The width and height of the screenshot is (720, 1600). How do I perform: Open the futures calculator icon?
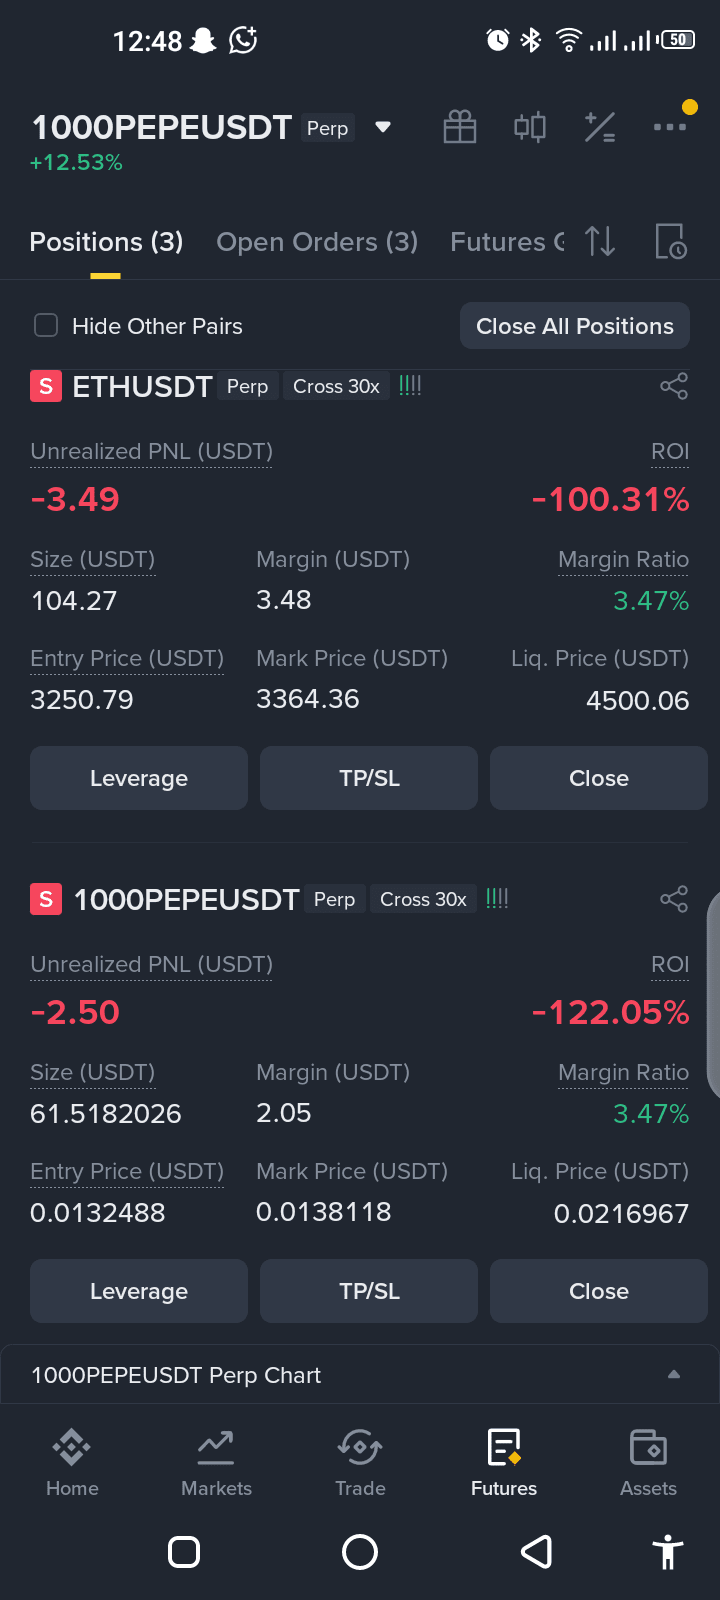point(600,127)
